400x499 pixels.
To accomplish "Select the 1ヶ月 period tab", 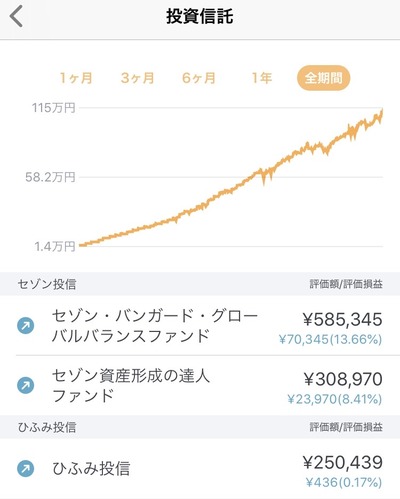I will [x=76, y=78].
